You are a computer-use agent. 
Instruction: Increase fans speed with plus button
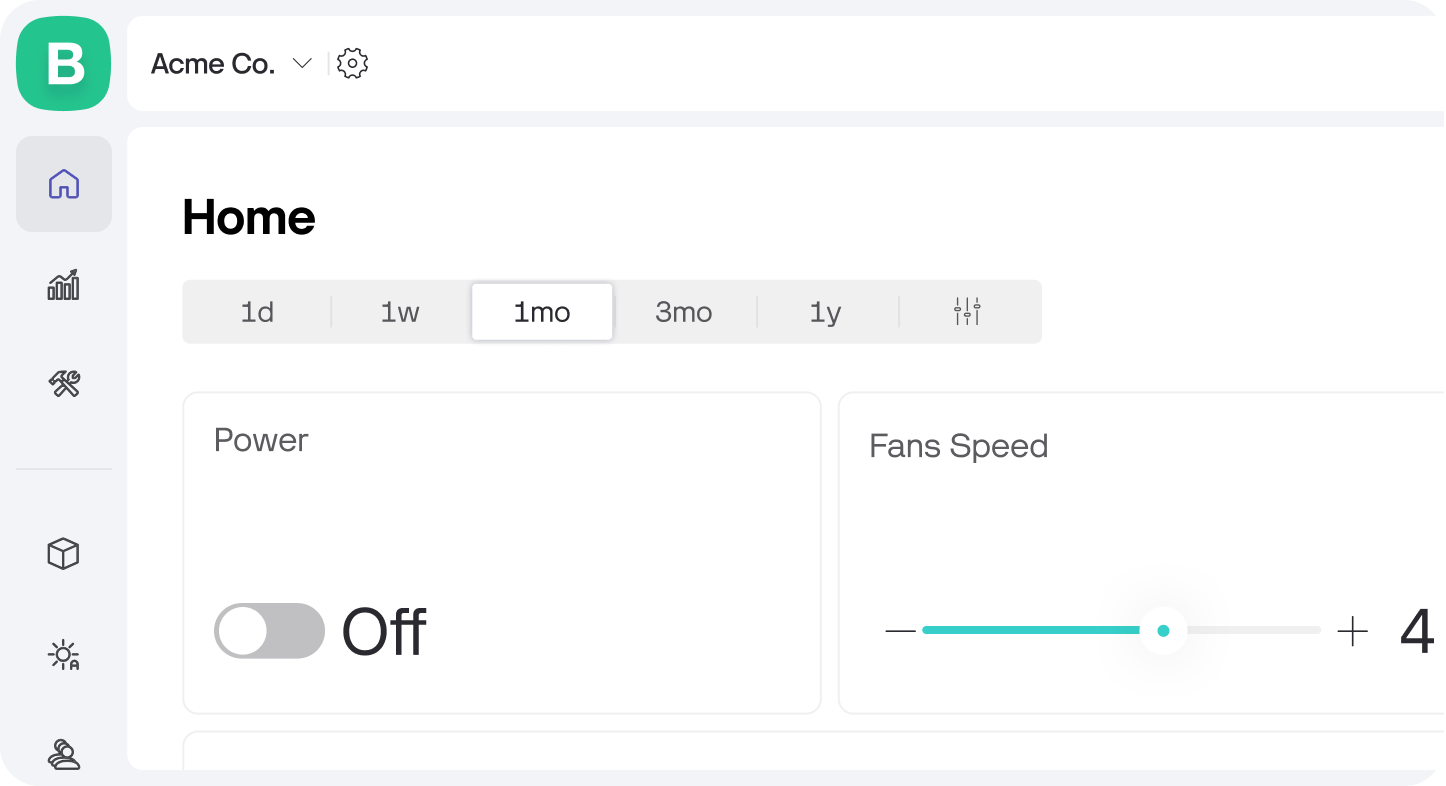(1352, 631)
